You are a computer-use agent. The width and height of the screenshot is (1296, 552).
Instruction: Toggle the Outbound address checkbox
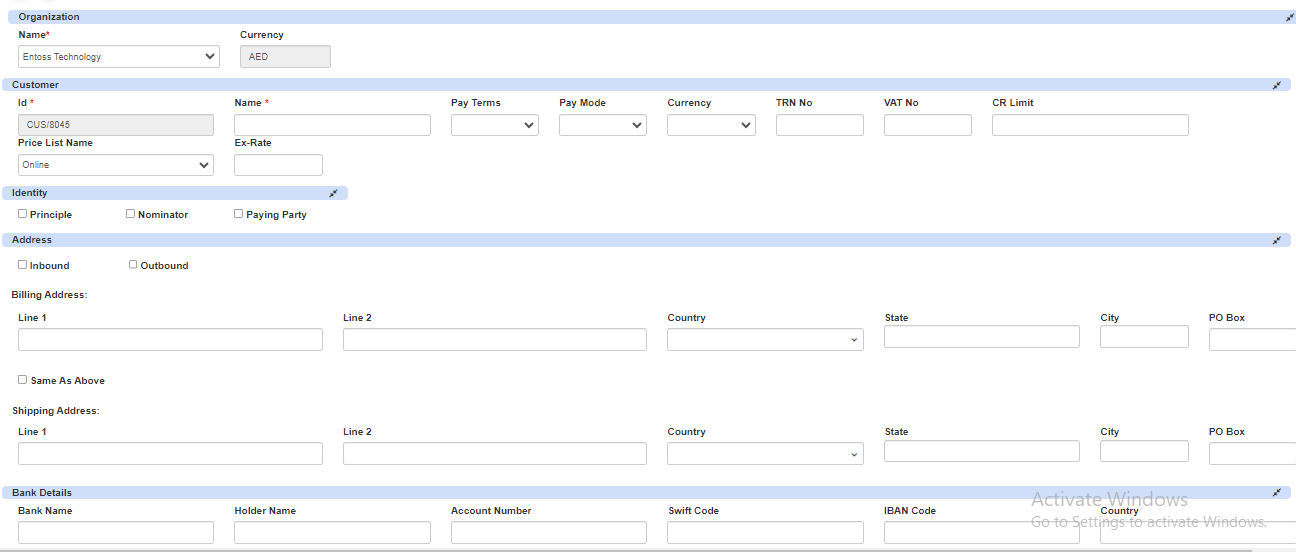[x=134, y=265]
